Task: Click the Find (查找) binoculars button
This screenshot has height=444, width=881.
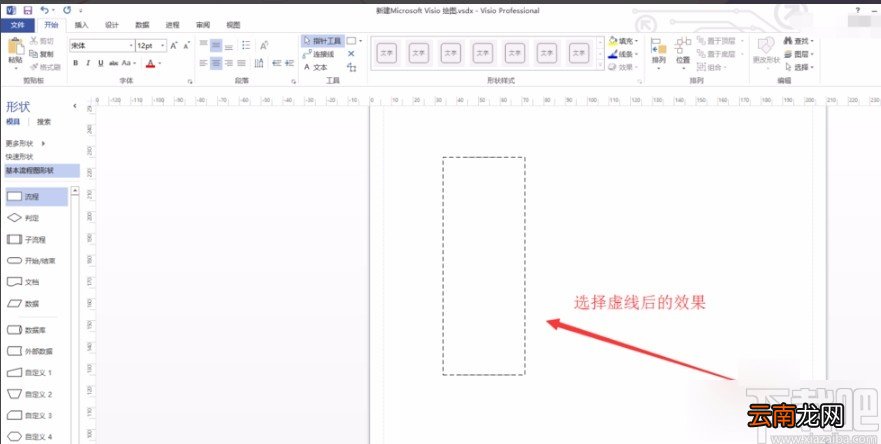Action: tap(798, 41)
